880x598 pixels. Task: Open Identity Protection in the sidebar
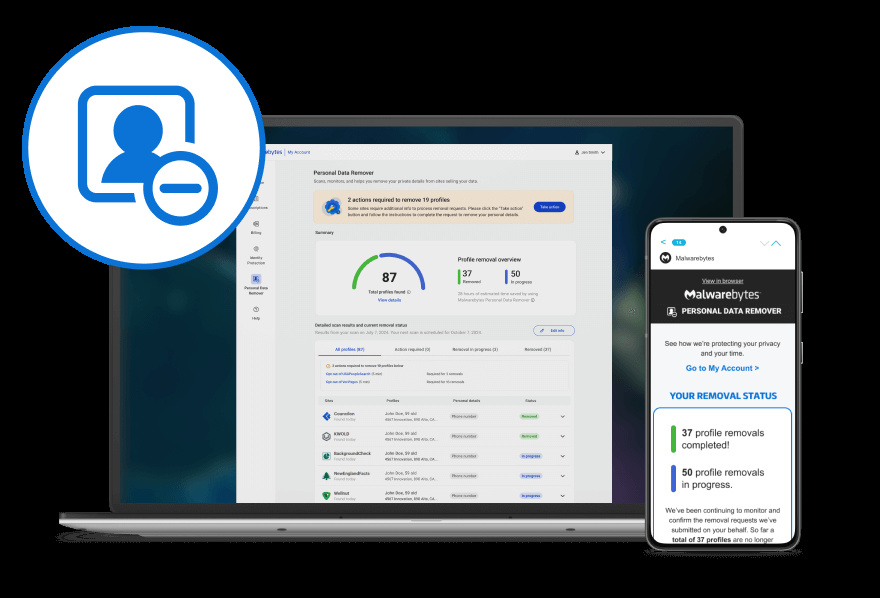click(x=256, y=255)
